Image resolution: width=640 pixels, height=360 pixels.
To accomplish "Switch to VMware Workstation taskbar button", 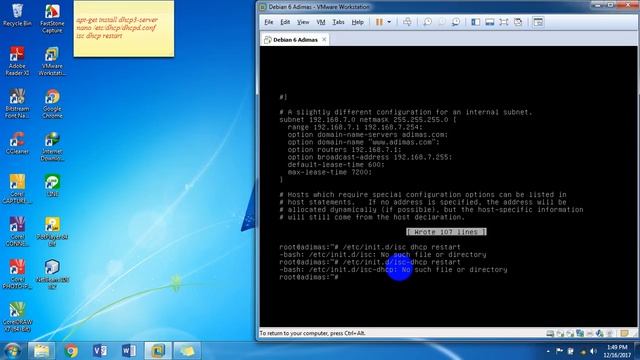I will click(x=158, y=351).
